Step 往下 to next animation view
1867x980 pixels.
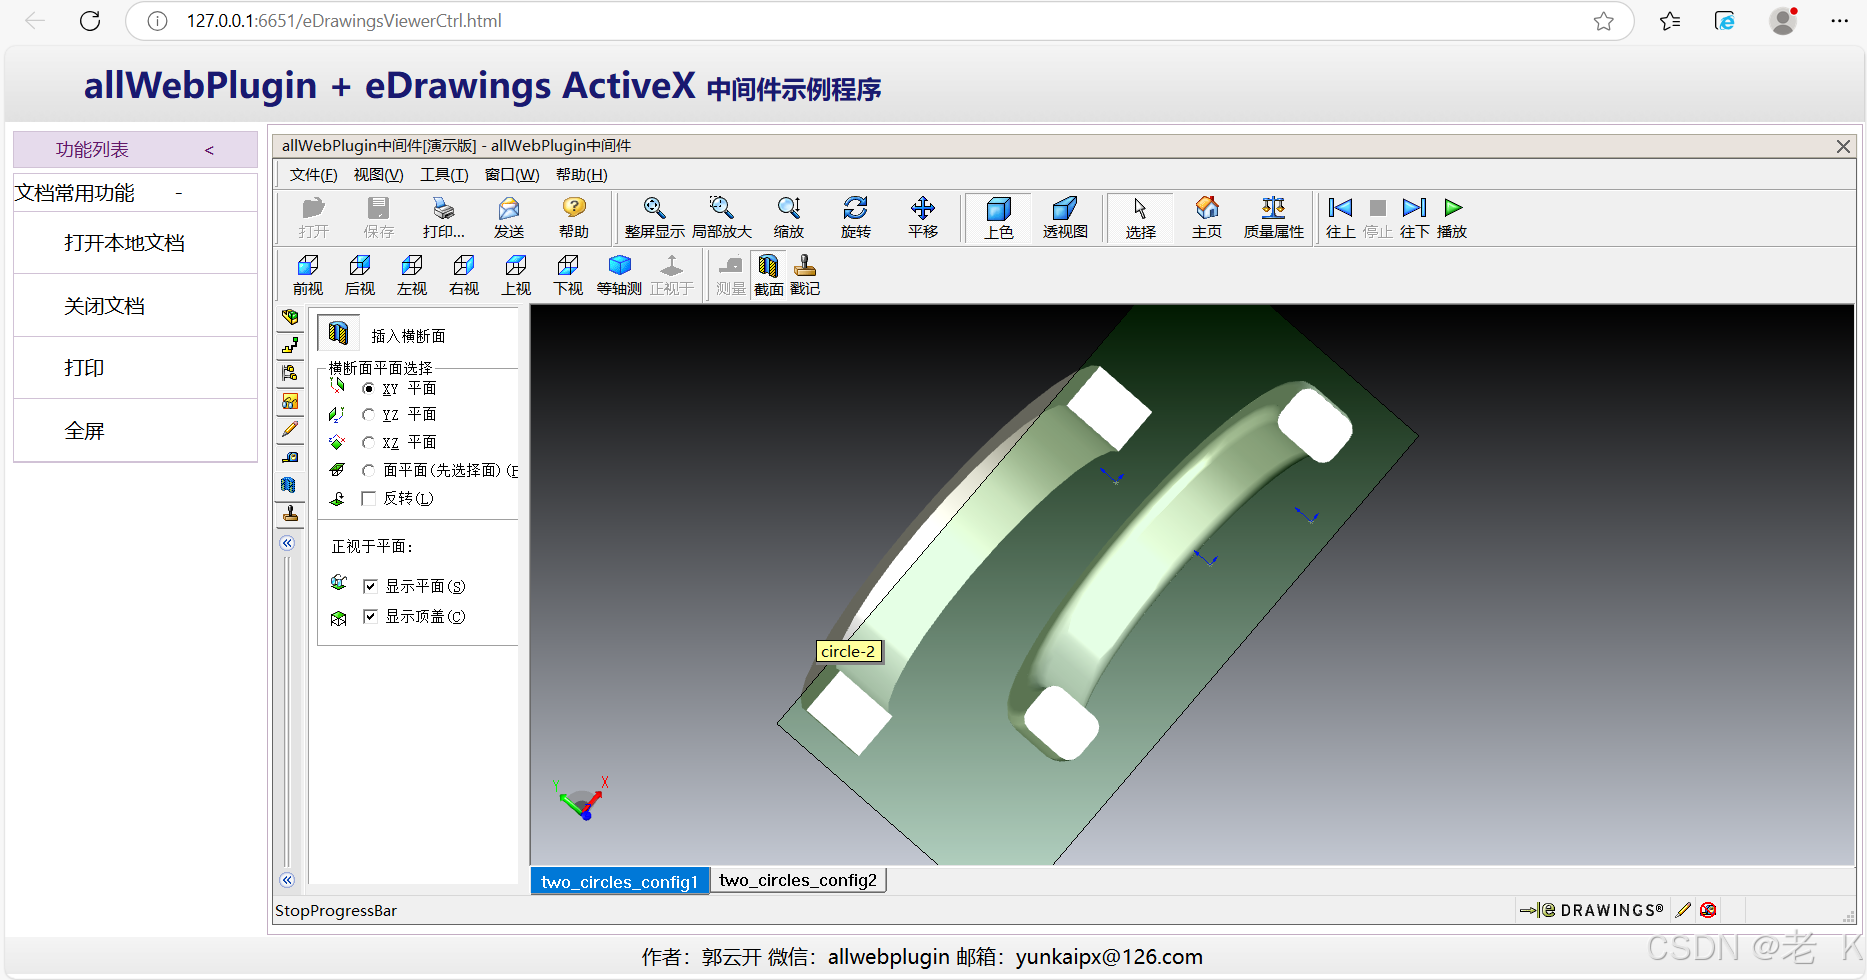pos(1414,217)
